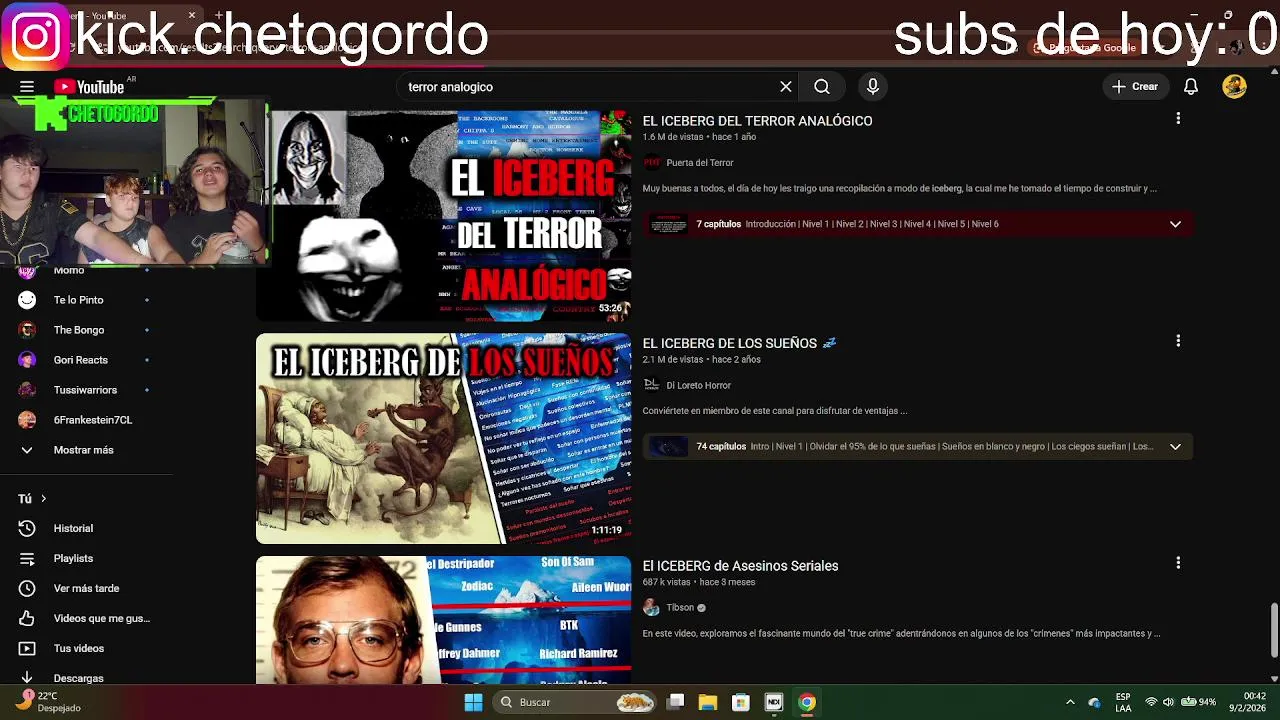Submit search with the magnifier button
1280x720 pixels.
tap(822, 87)
